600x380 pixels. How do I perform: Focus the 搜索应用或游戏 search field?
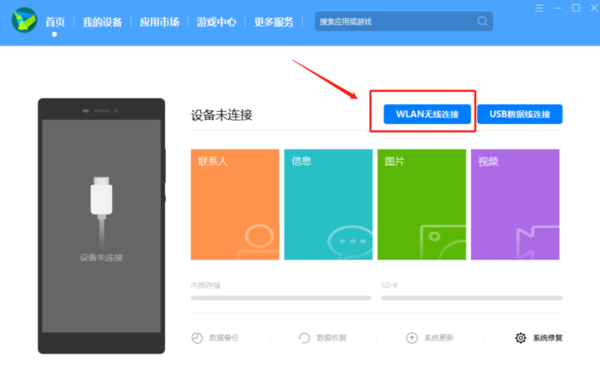(404, 21)
